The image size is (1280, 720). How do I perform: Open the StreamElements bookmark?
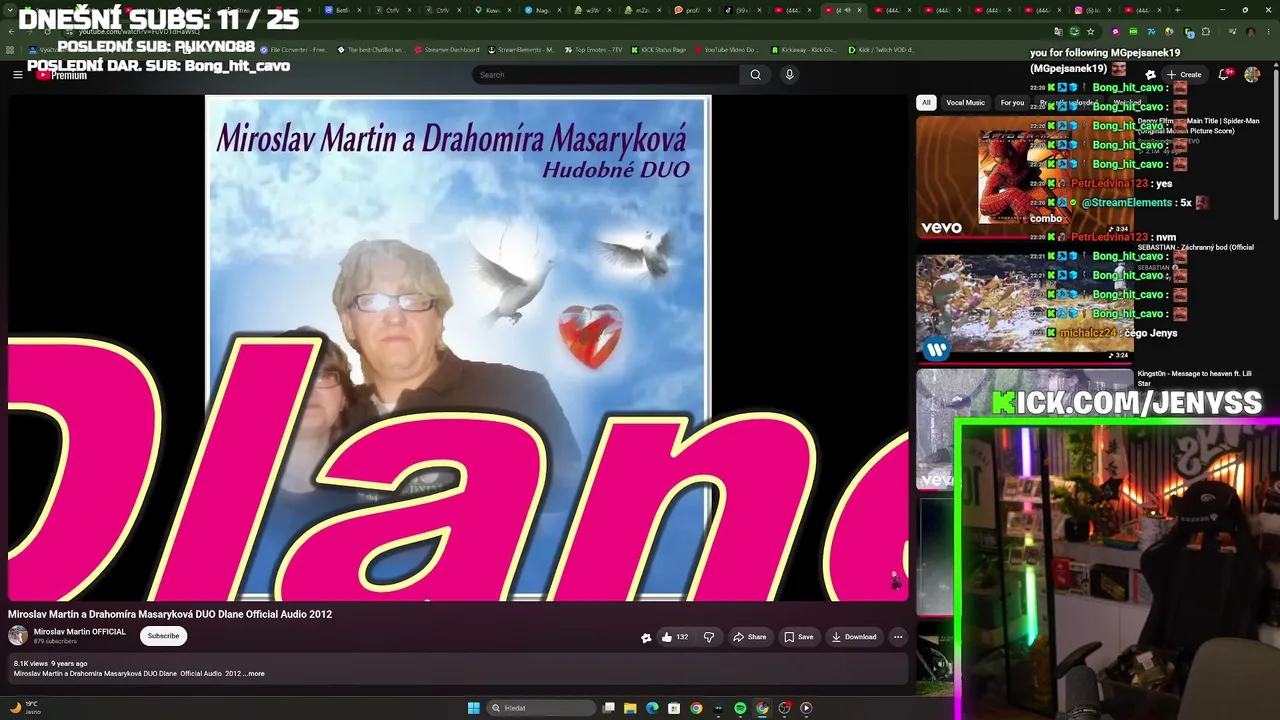coord(520,49)
